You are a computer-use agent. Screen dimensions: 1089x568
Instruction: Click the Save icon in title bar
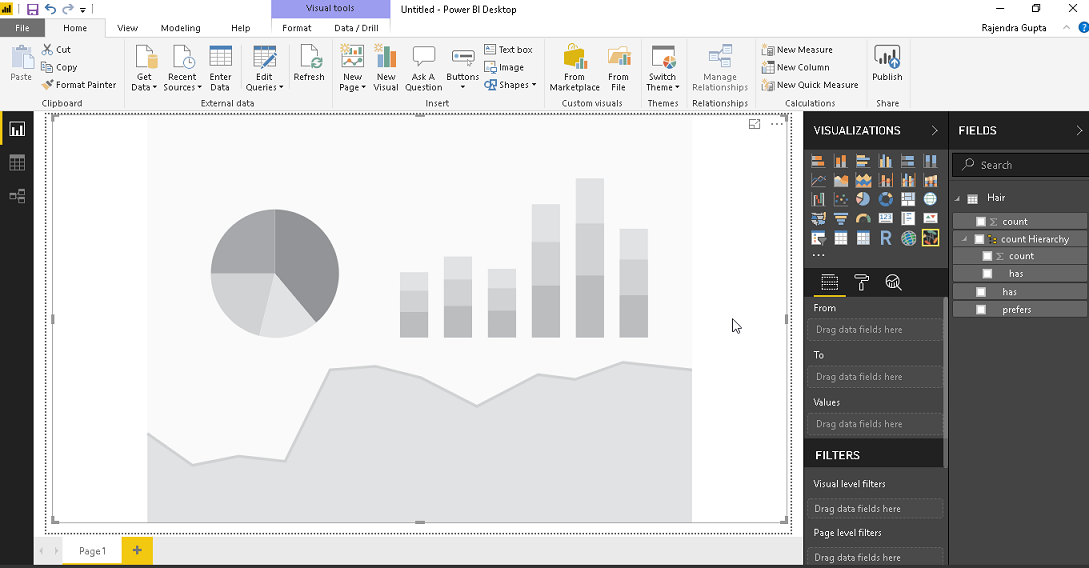pos(32,9)
